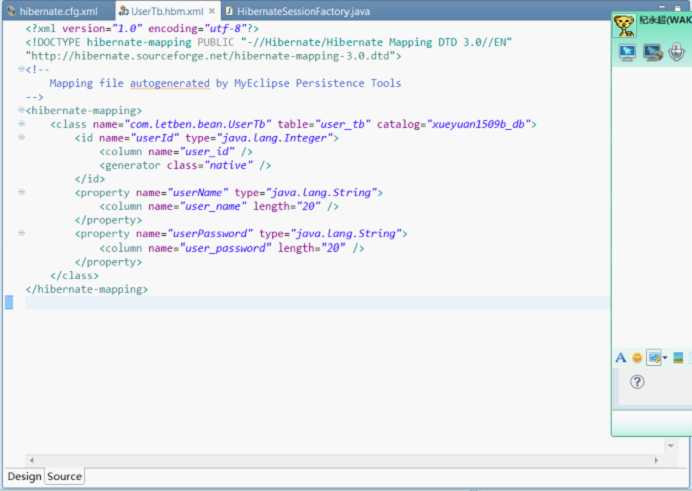Image resolution: width=692 pixels, height=491 pixels.
Task: Click the horizontal scrollbar left arrow
Action: tap(32, 460)
